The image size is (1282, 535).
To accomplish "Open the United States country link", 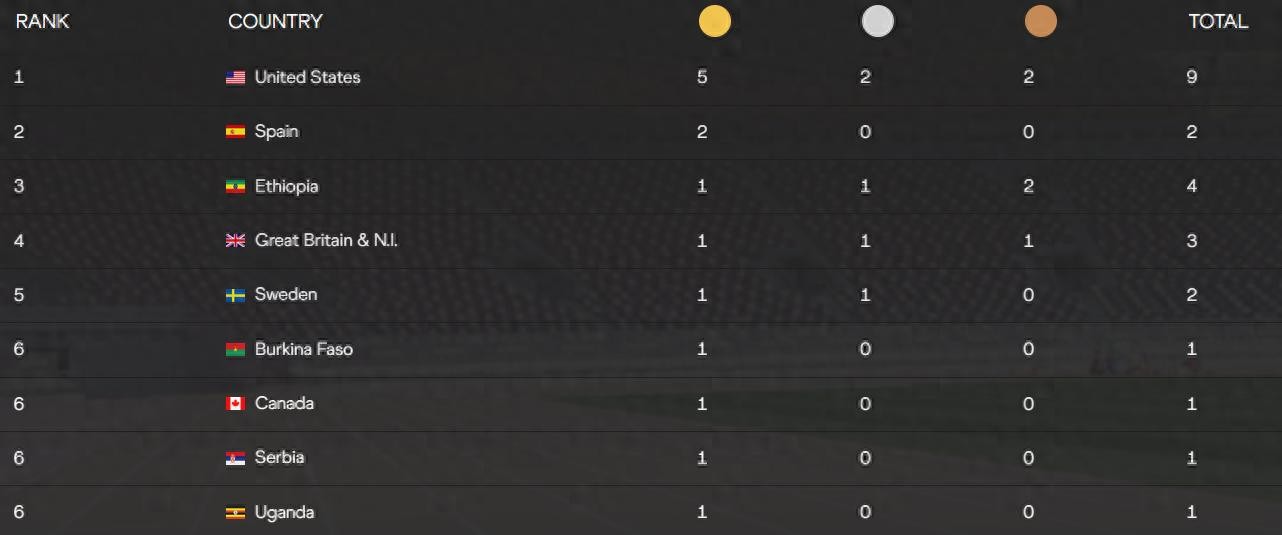I will (307, 78).
